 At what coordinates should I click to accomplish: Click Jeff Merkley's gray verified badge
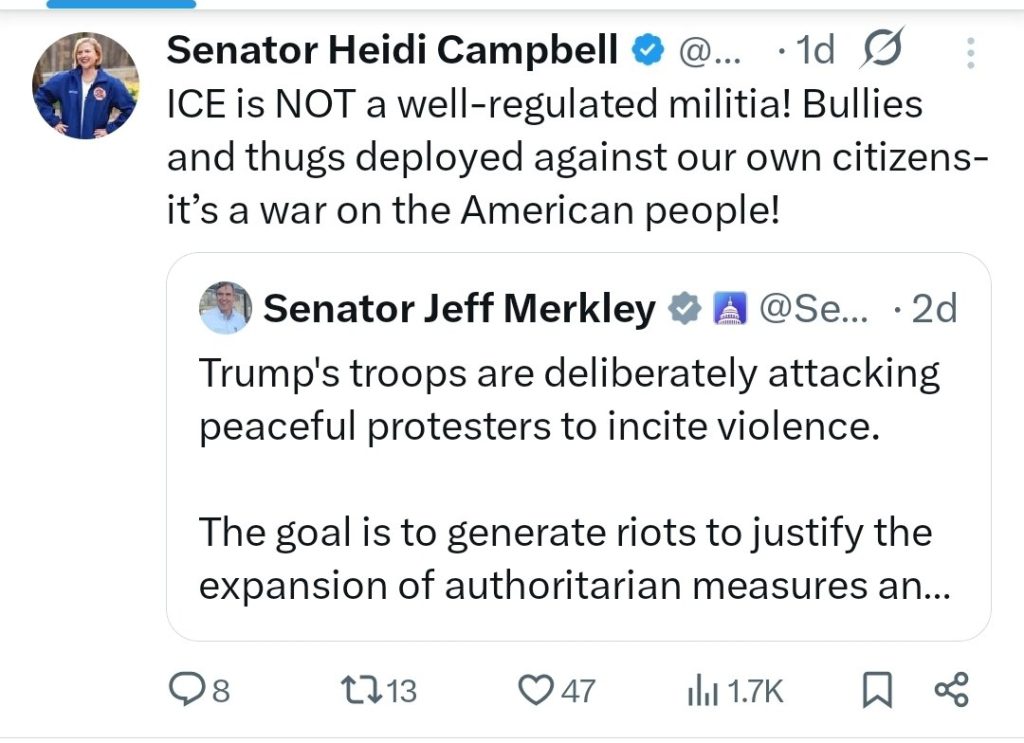coord(684,310)
